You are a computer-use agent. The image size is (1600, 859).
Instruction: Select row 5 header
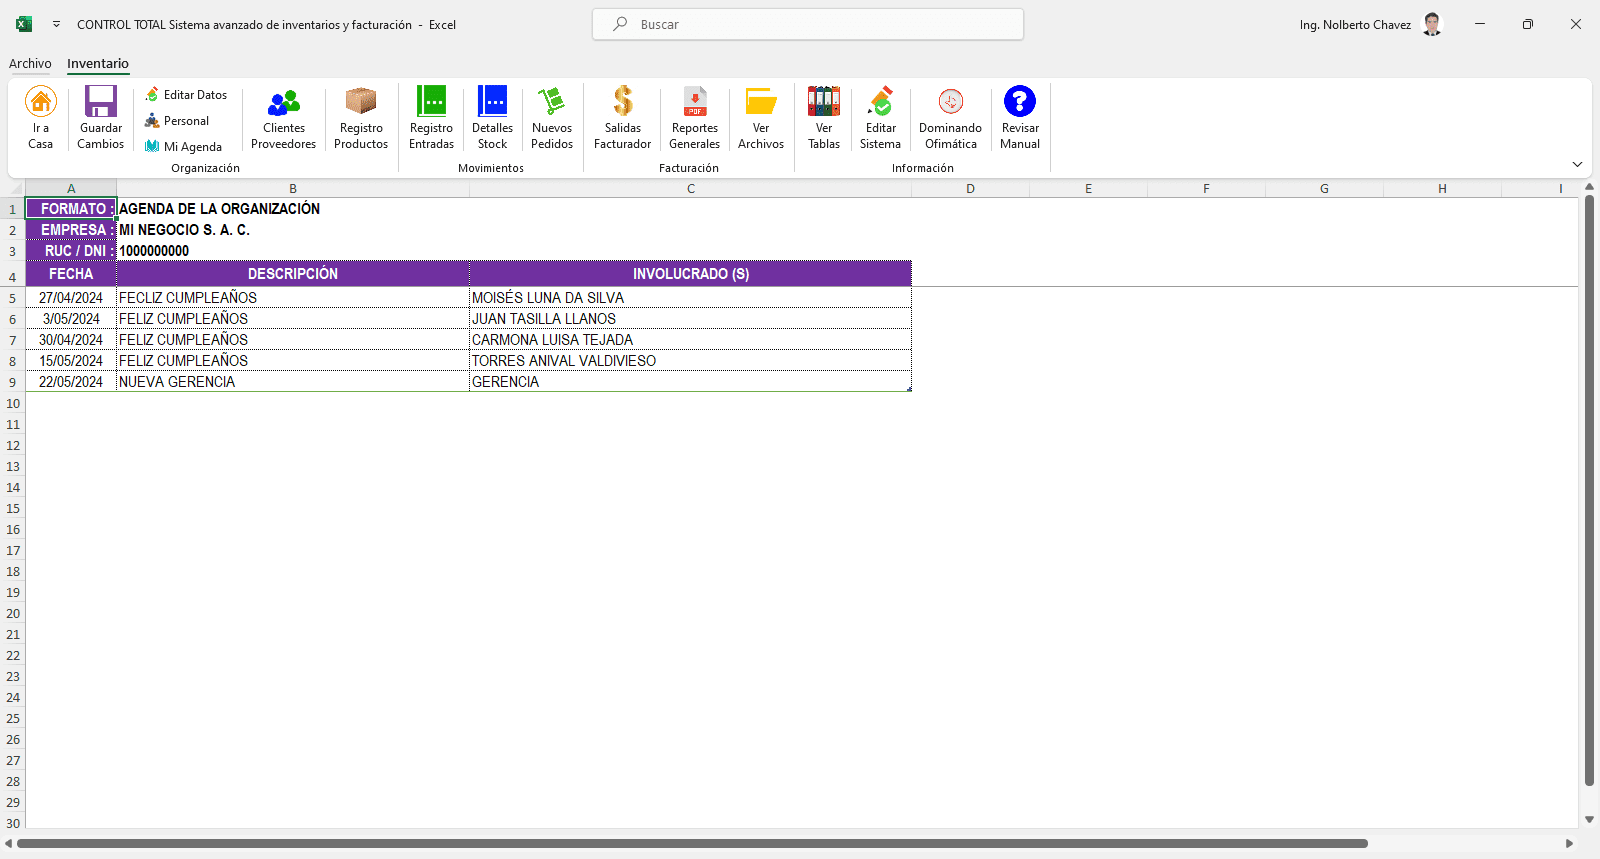coord(13,298)
